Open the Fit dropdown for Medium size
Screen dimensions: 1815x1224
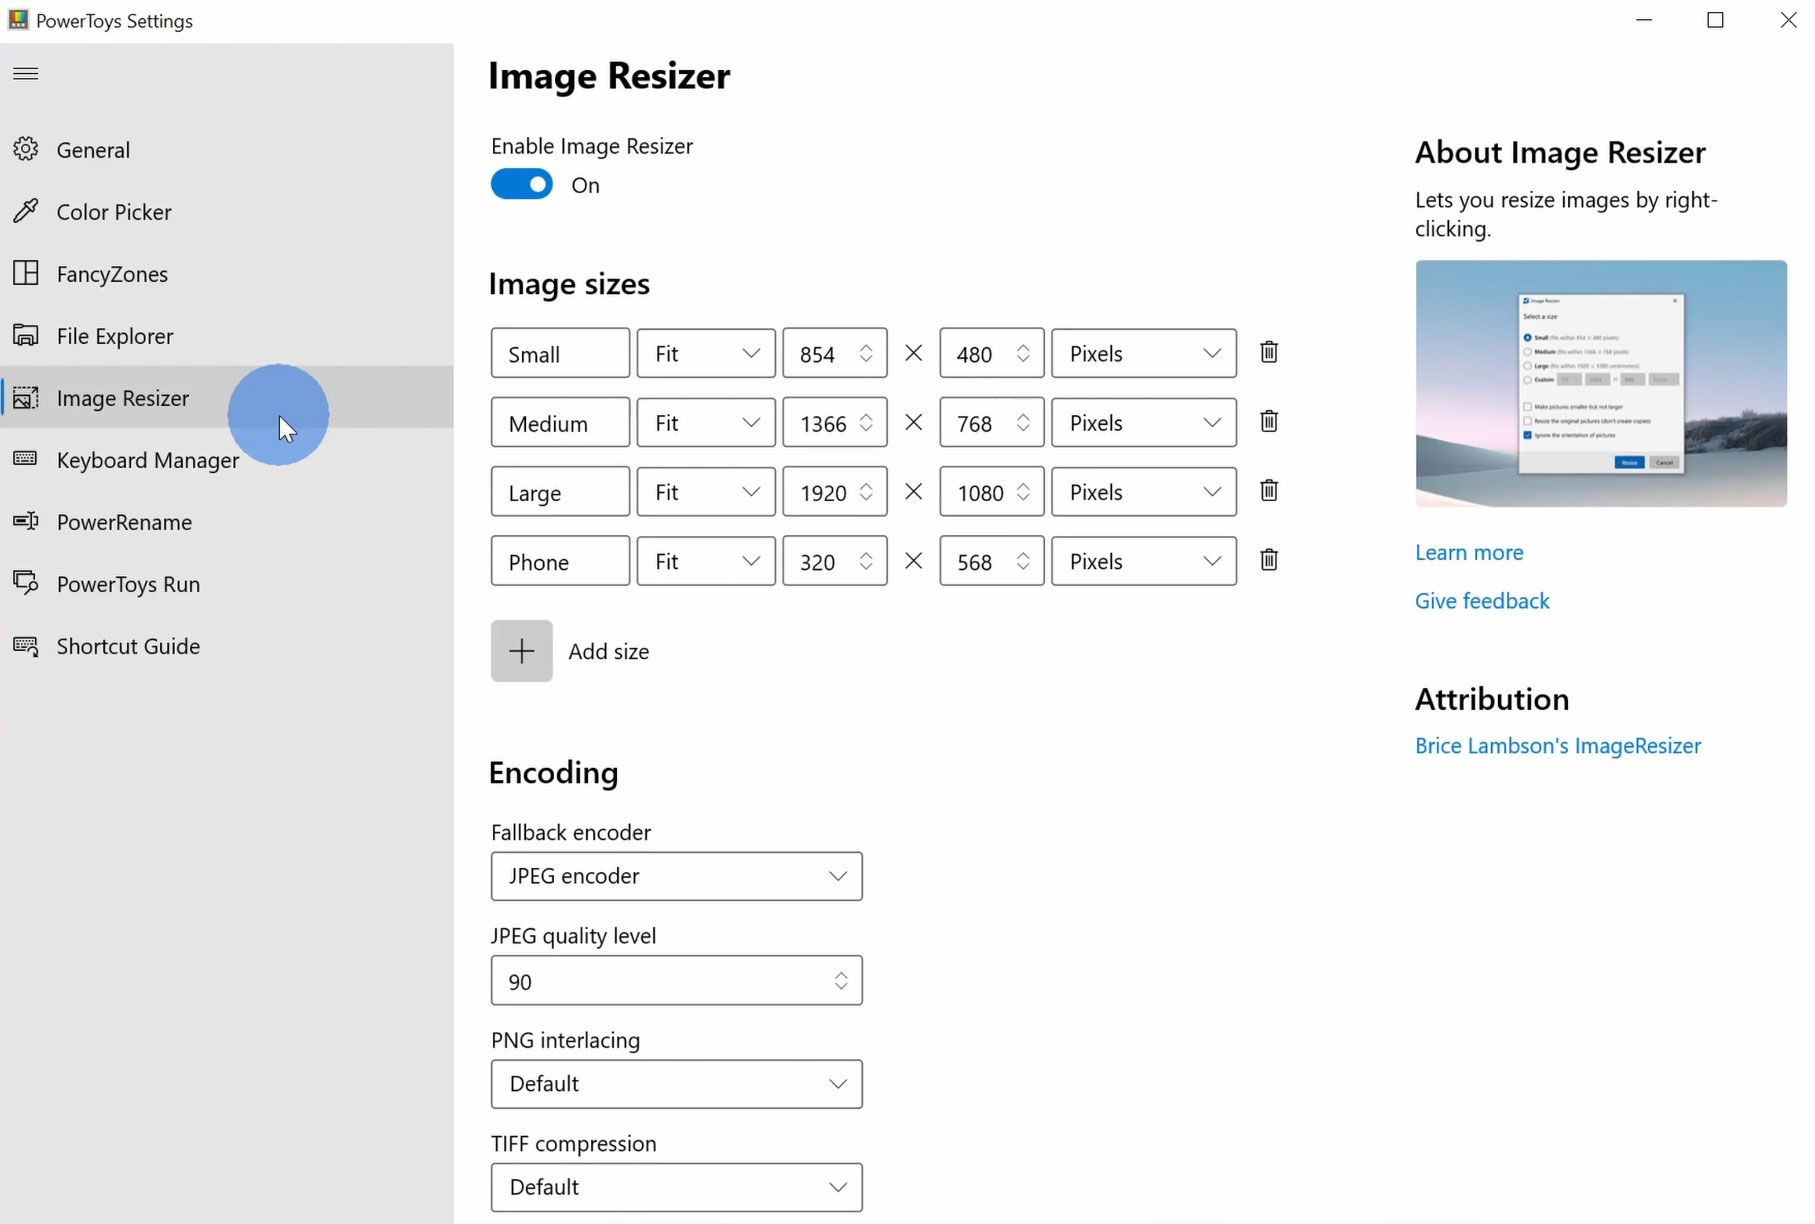click(x=706, y=422)
